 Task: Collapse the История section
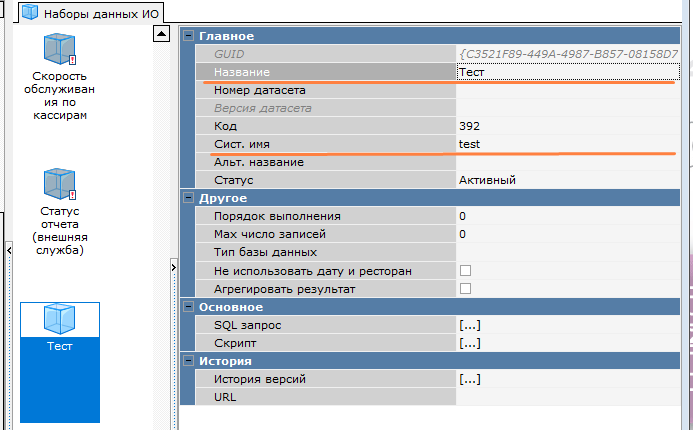coord(187,361)
